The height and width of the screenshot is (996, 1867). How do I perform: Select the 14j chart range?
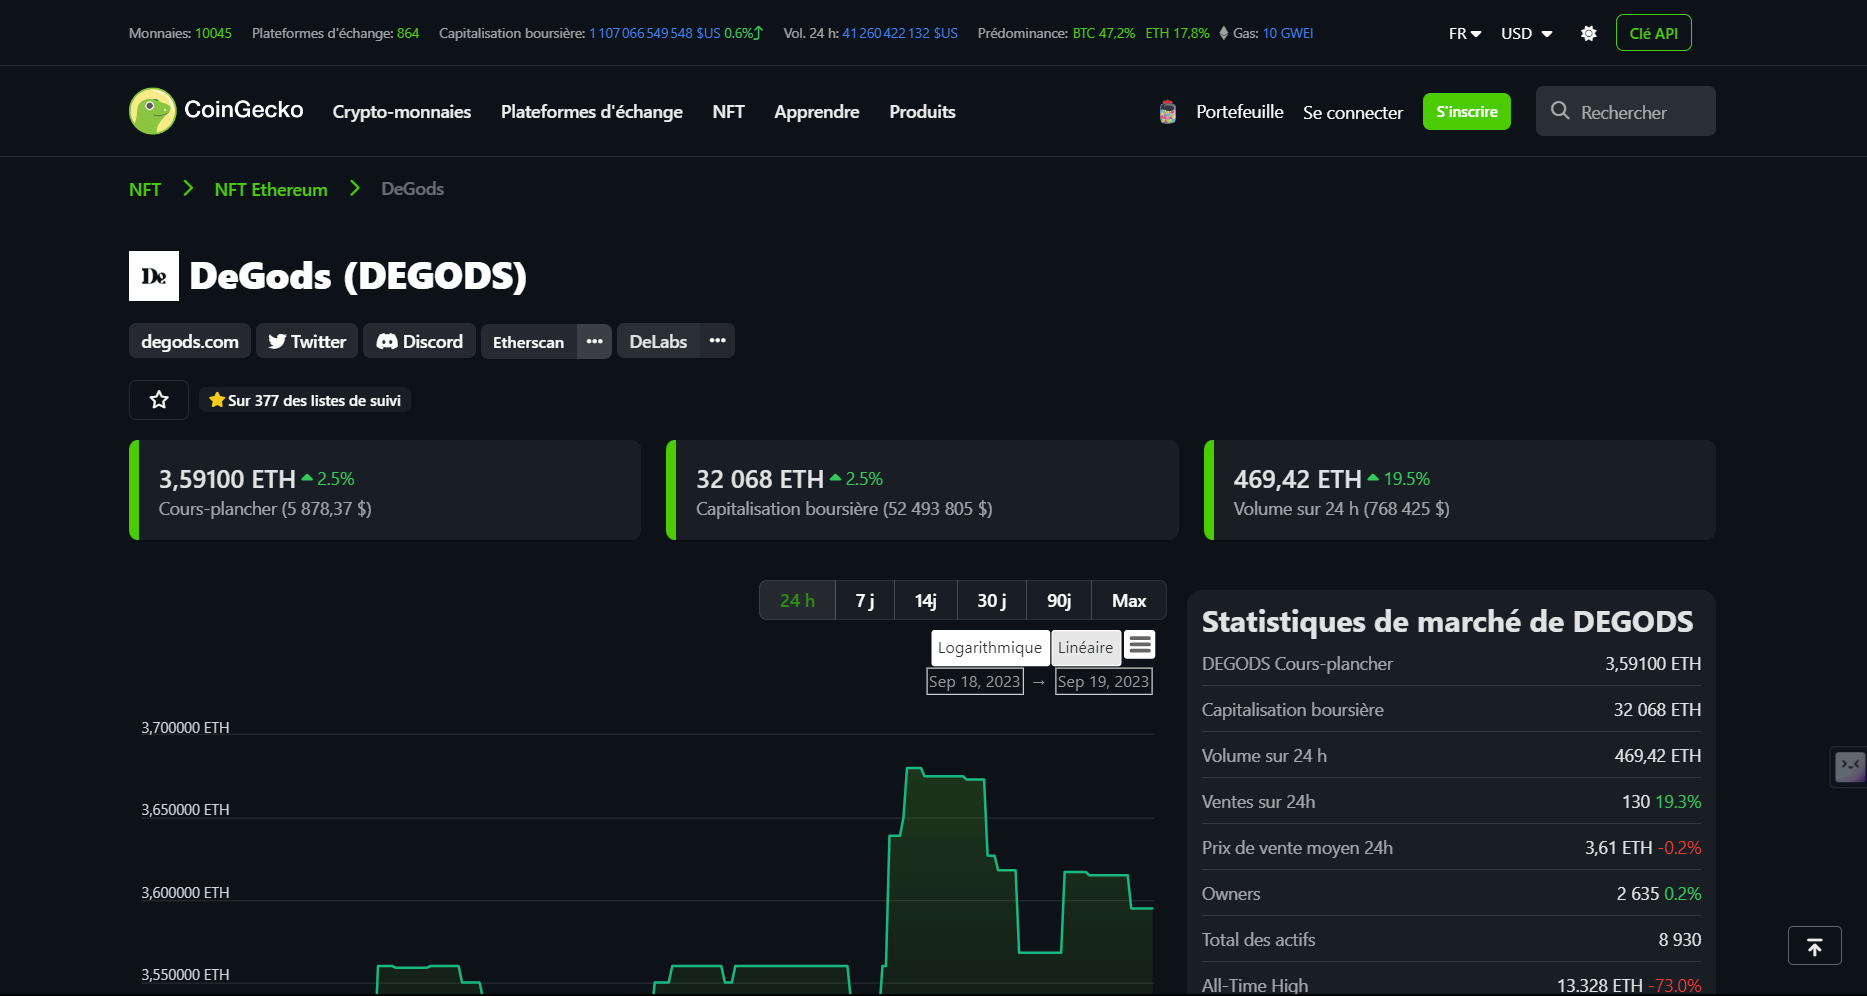926,600
